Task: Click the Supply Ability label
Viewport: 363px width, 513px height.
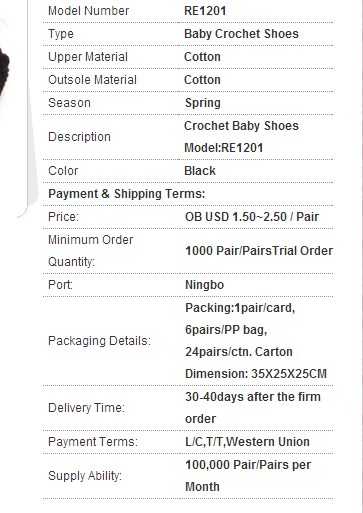Action: [85, 476]
